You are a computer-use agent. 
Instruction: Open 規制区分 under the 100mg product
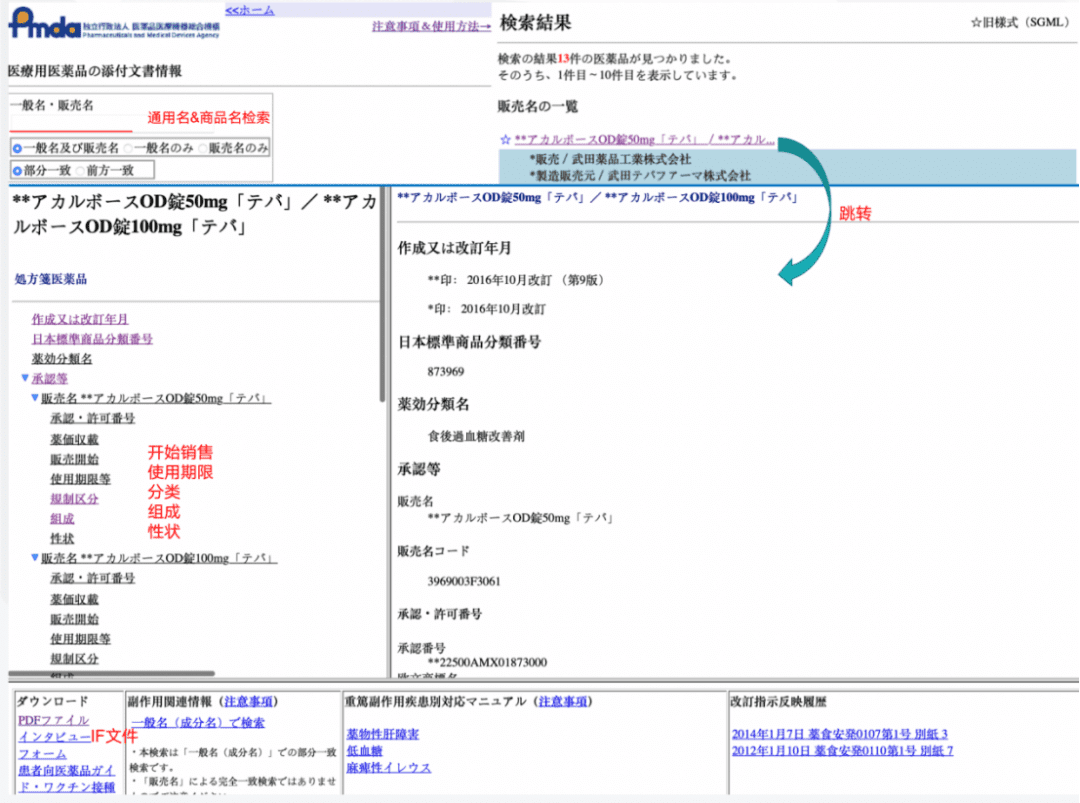click(74, 658)
